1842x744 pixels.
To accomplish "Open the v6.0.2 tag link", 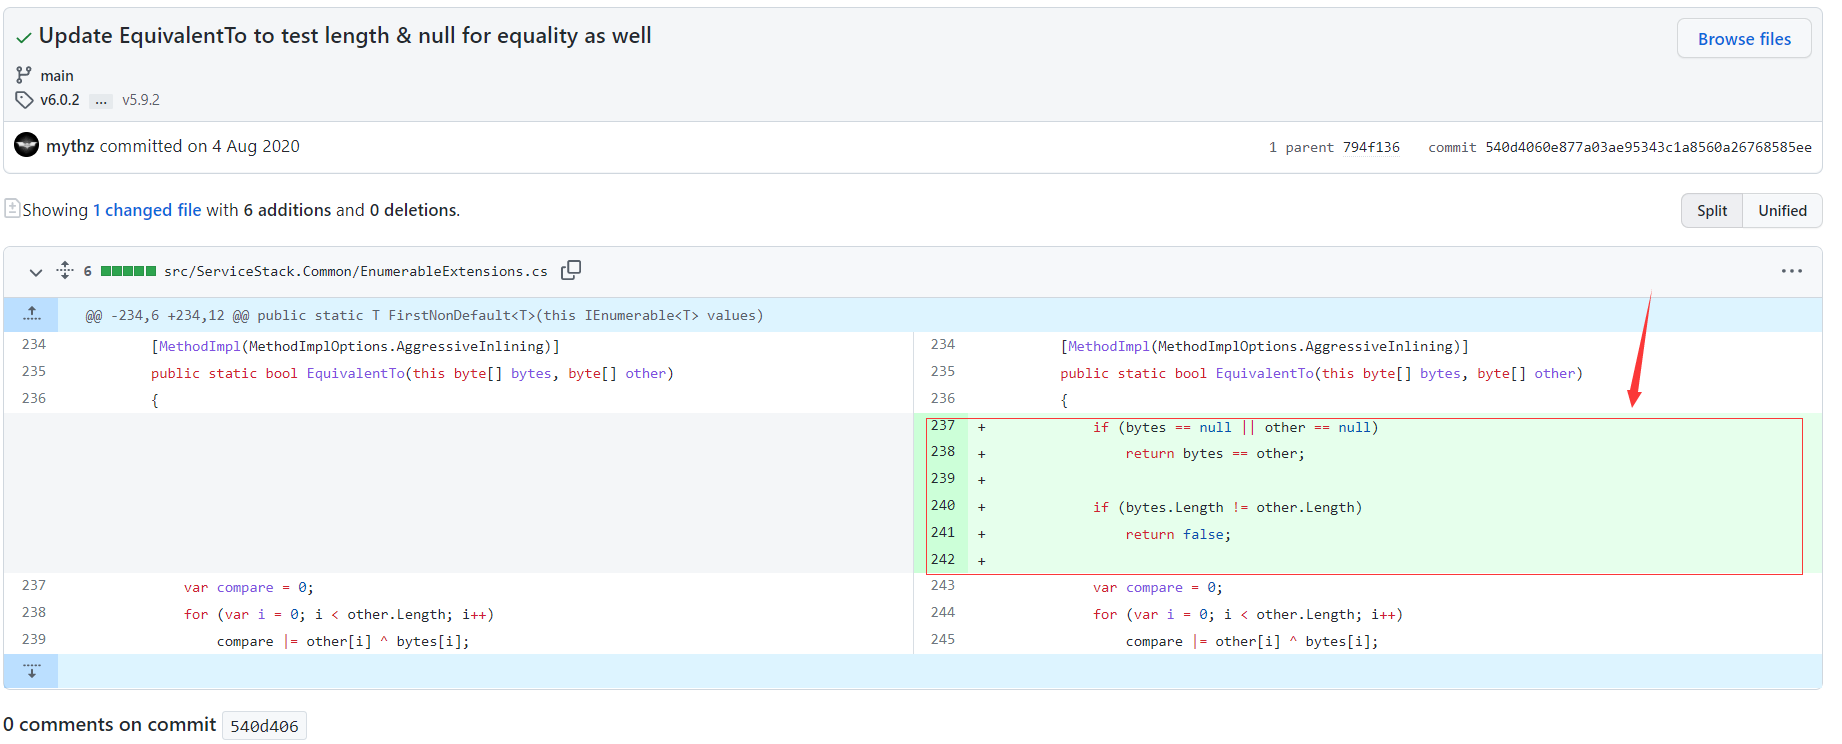I will pos(60,100).
